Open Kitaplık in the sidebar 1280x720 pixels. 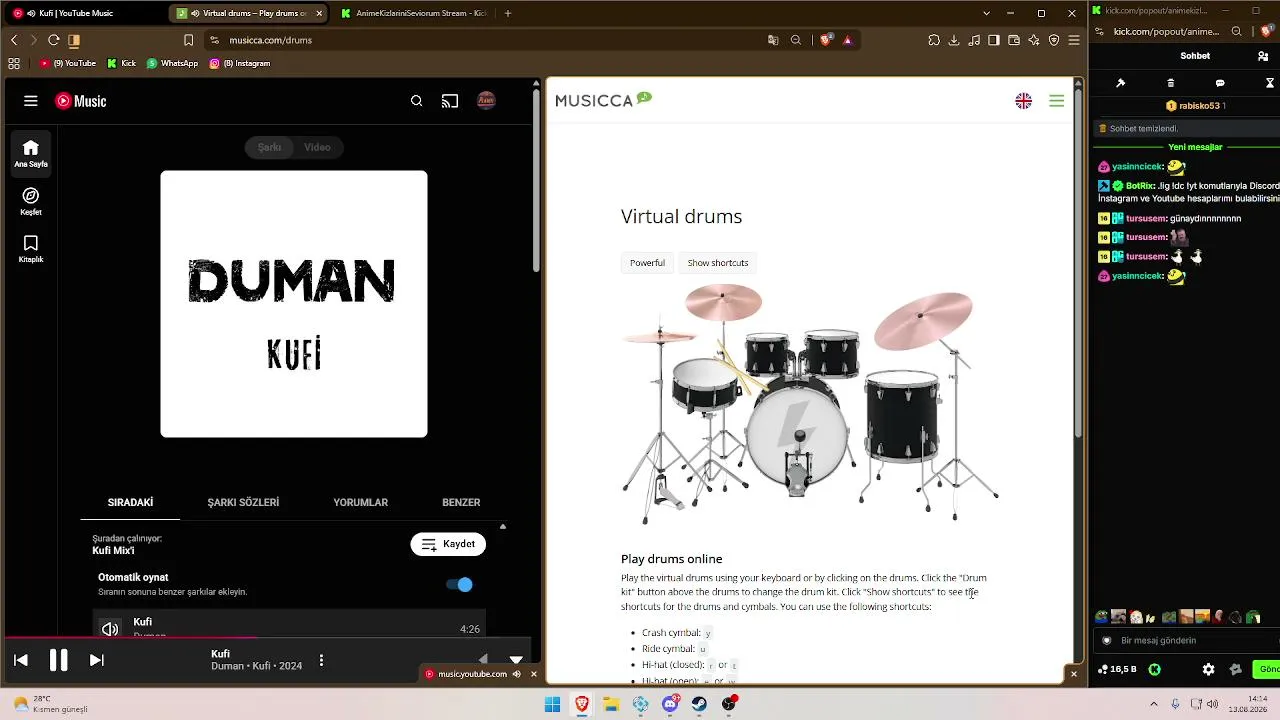31,249
